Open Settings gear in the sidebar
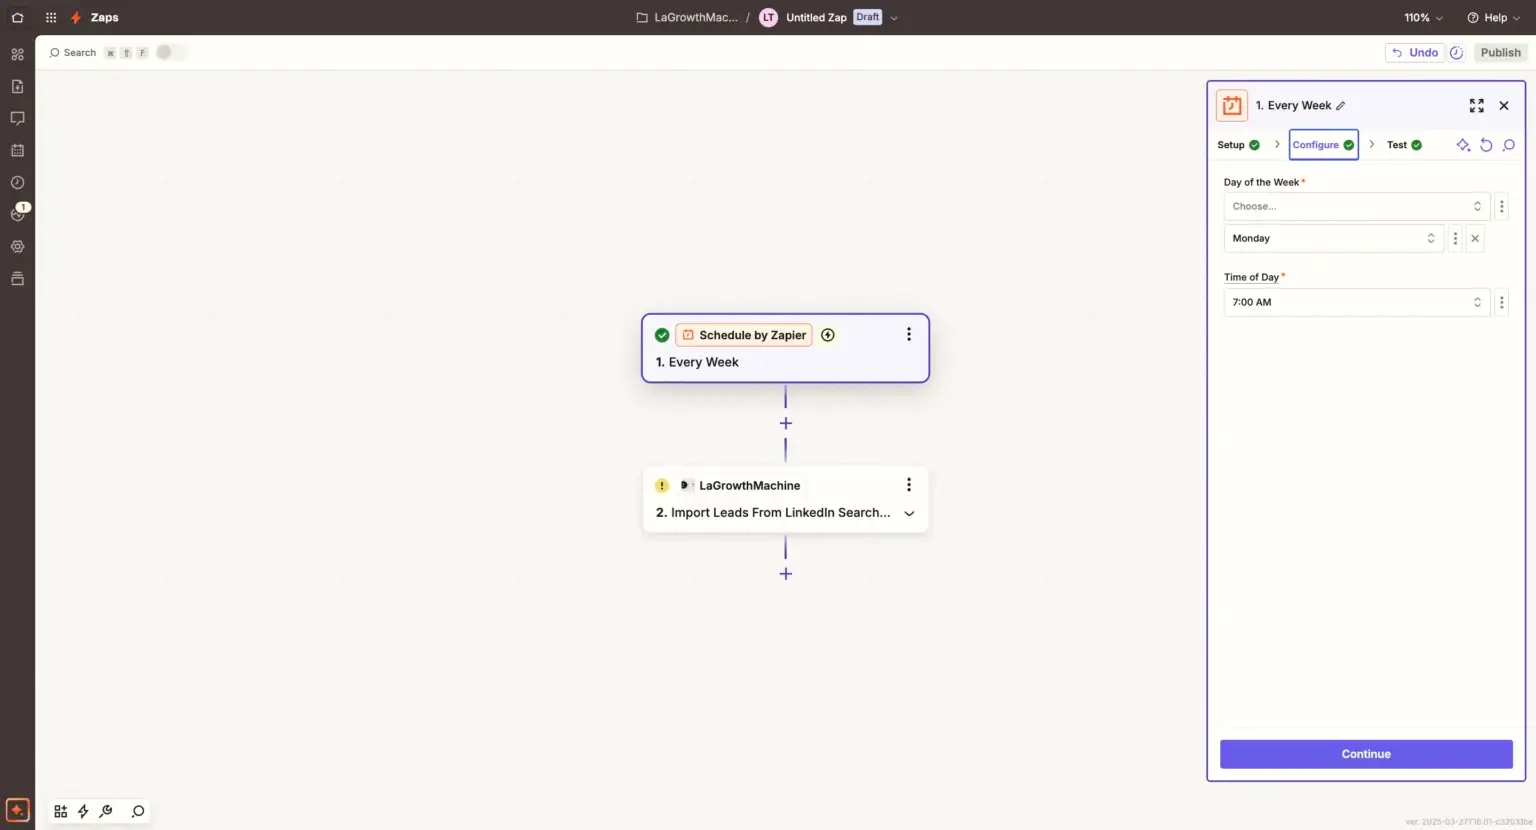This screenshot has height=830, width=1536. tap(16, 246)
